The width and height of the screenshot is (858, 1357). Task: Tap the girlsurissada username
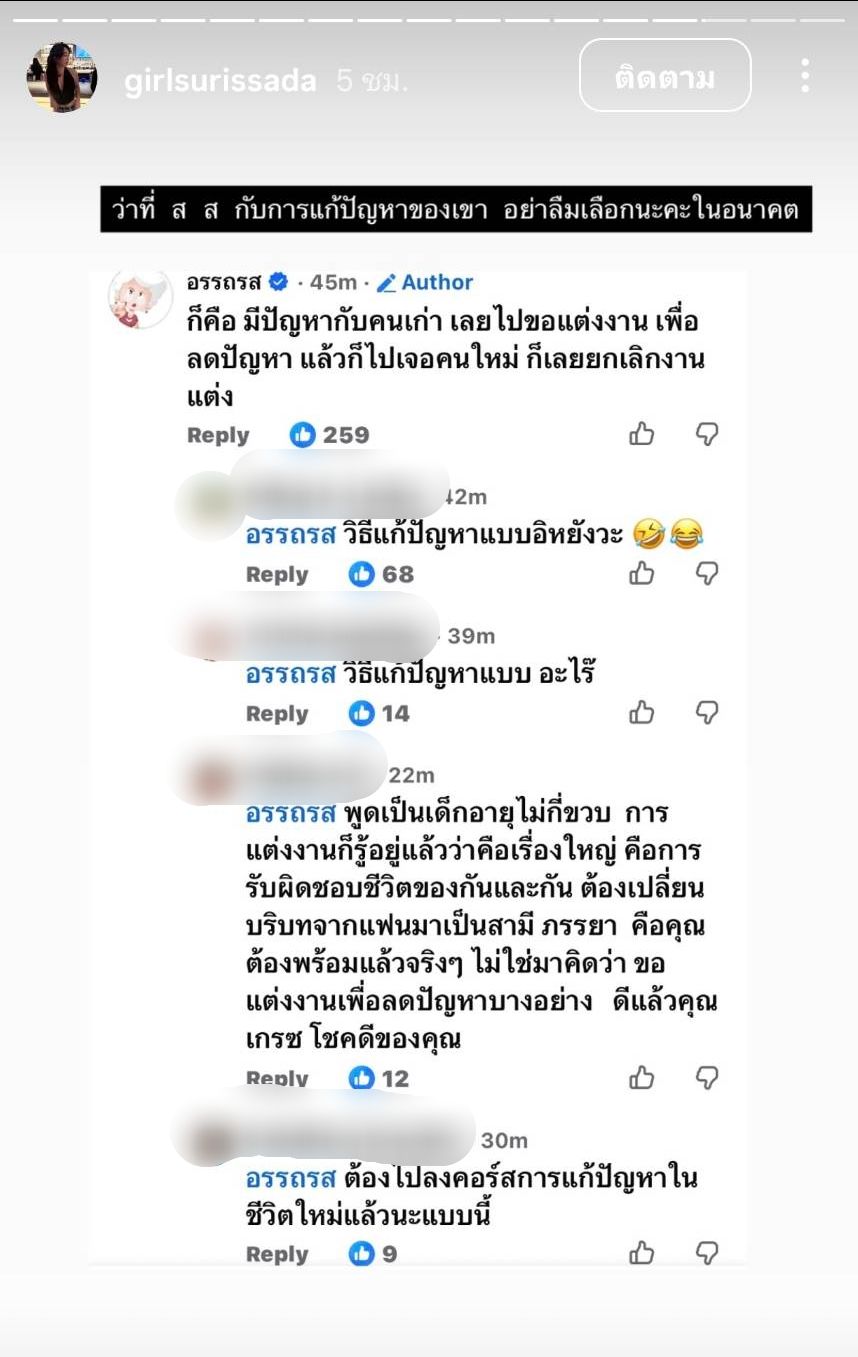(x=220, y=80)
